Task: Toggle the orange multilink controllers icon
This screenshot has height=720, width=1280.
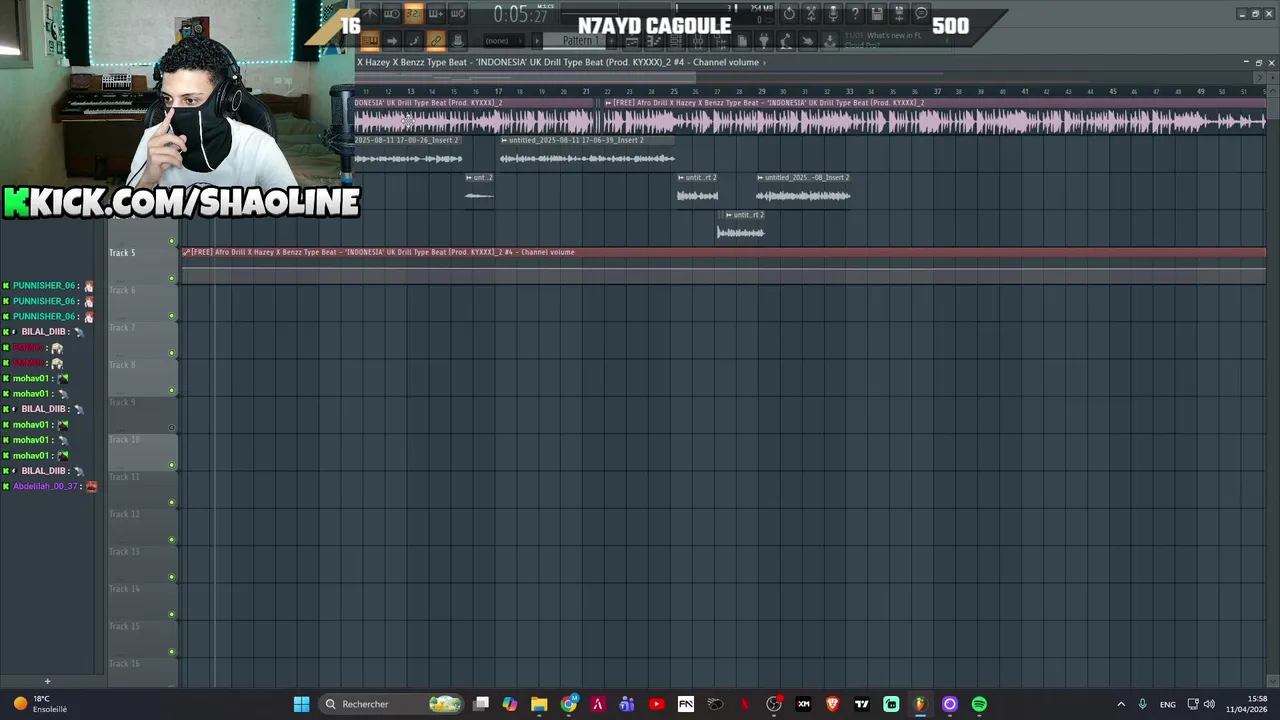Action: (x=436, y=40)
